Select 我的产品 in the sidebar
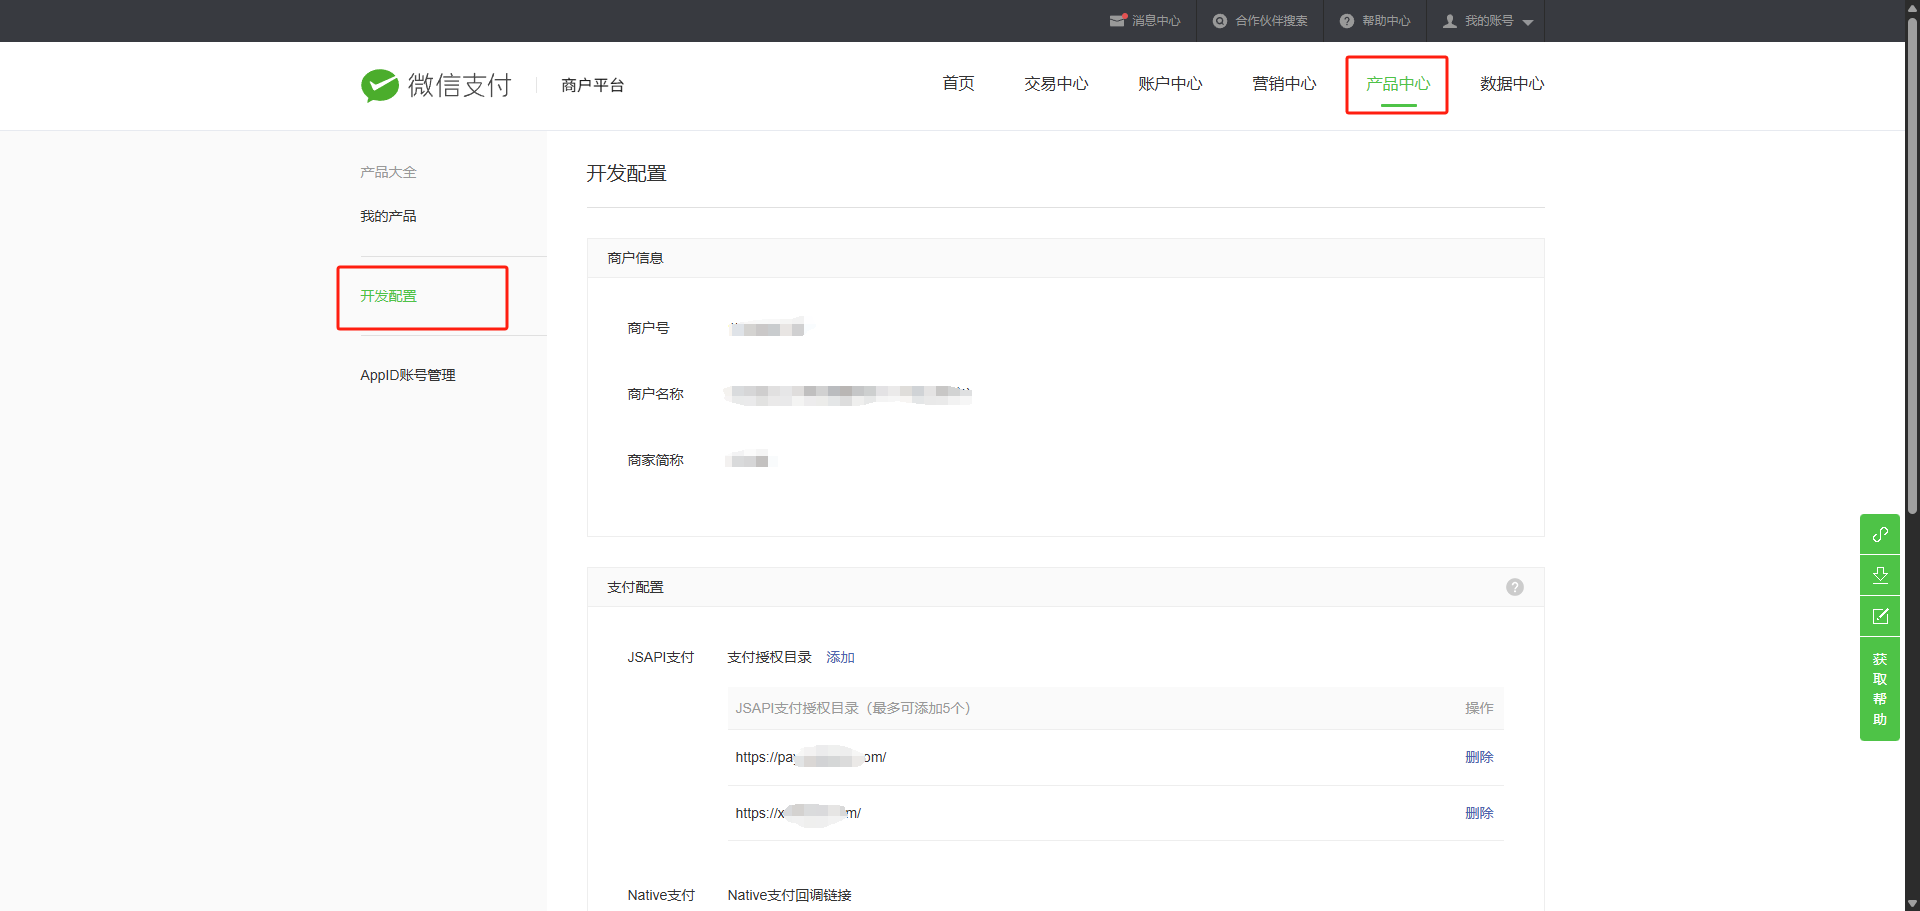 point(388,216)
